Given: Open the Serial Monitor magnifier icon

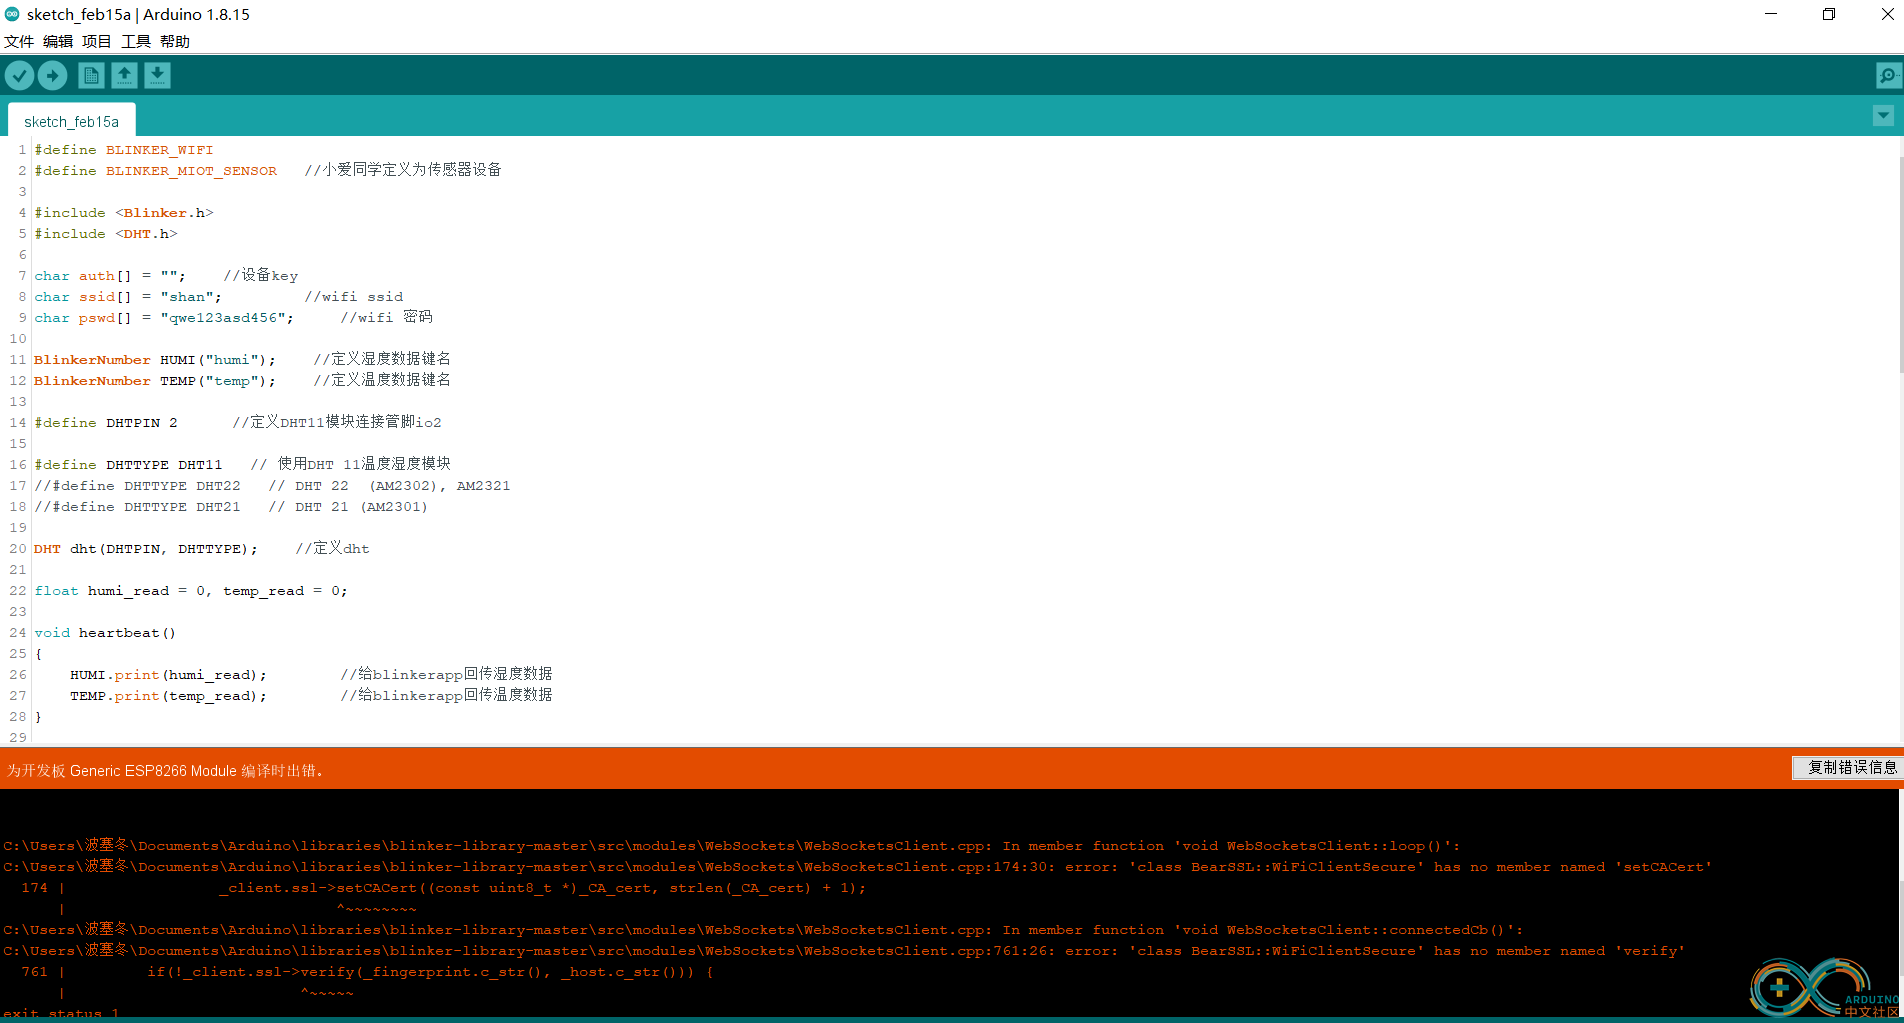Looking at the screenshot, I should (1888, 75).
